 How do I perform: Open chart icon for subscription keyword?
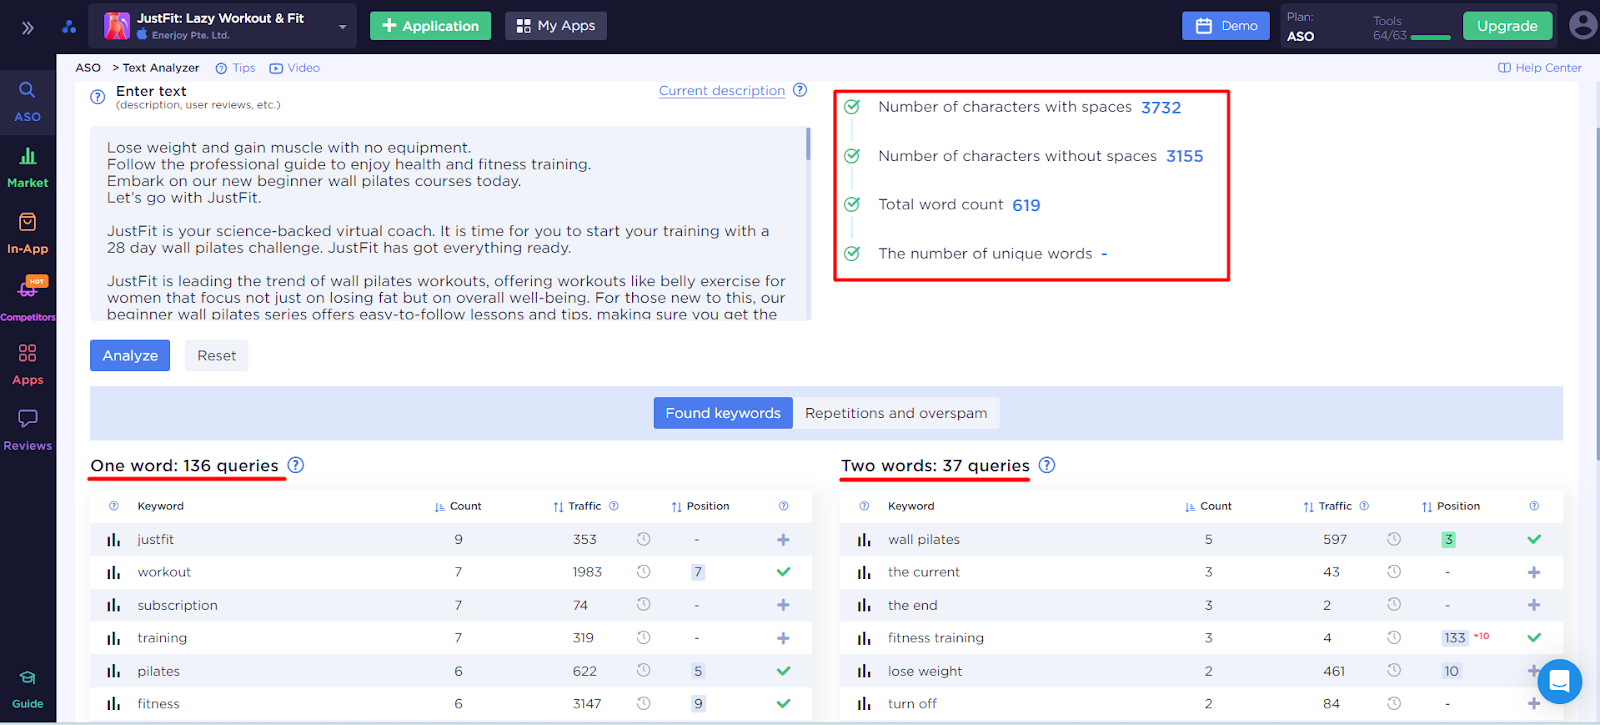coord(114,606)
